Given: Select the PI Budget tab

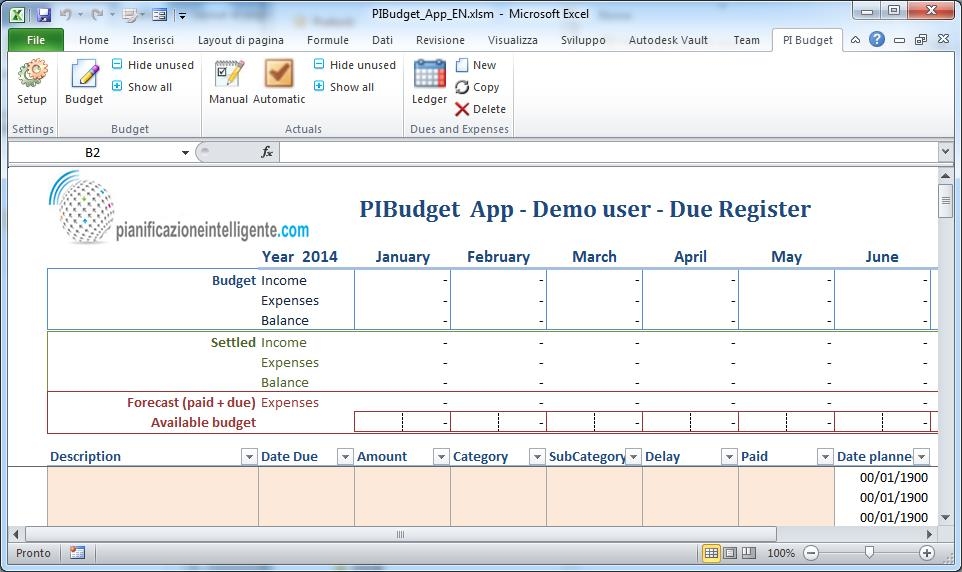Looking at the screenshot, I should [x=807, y=40].
